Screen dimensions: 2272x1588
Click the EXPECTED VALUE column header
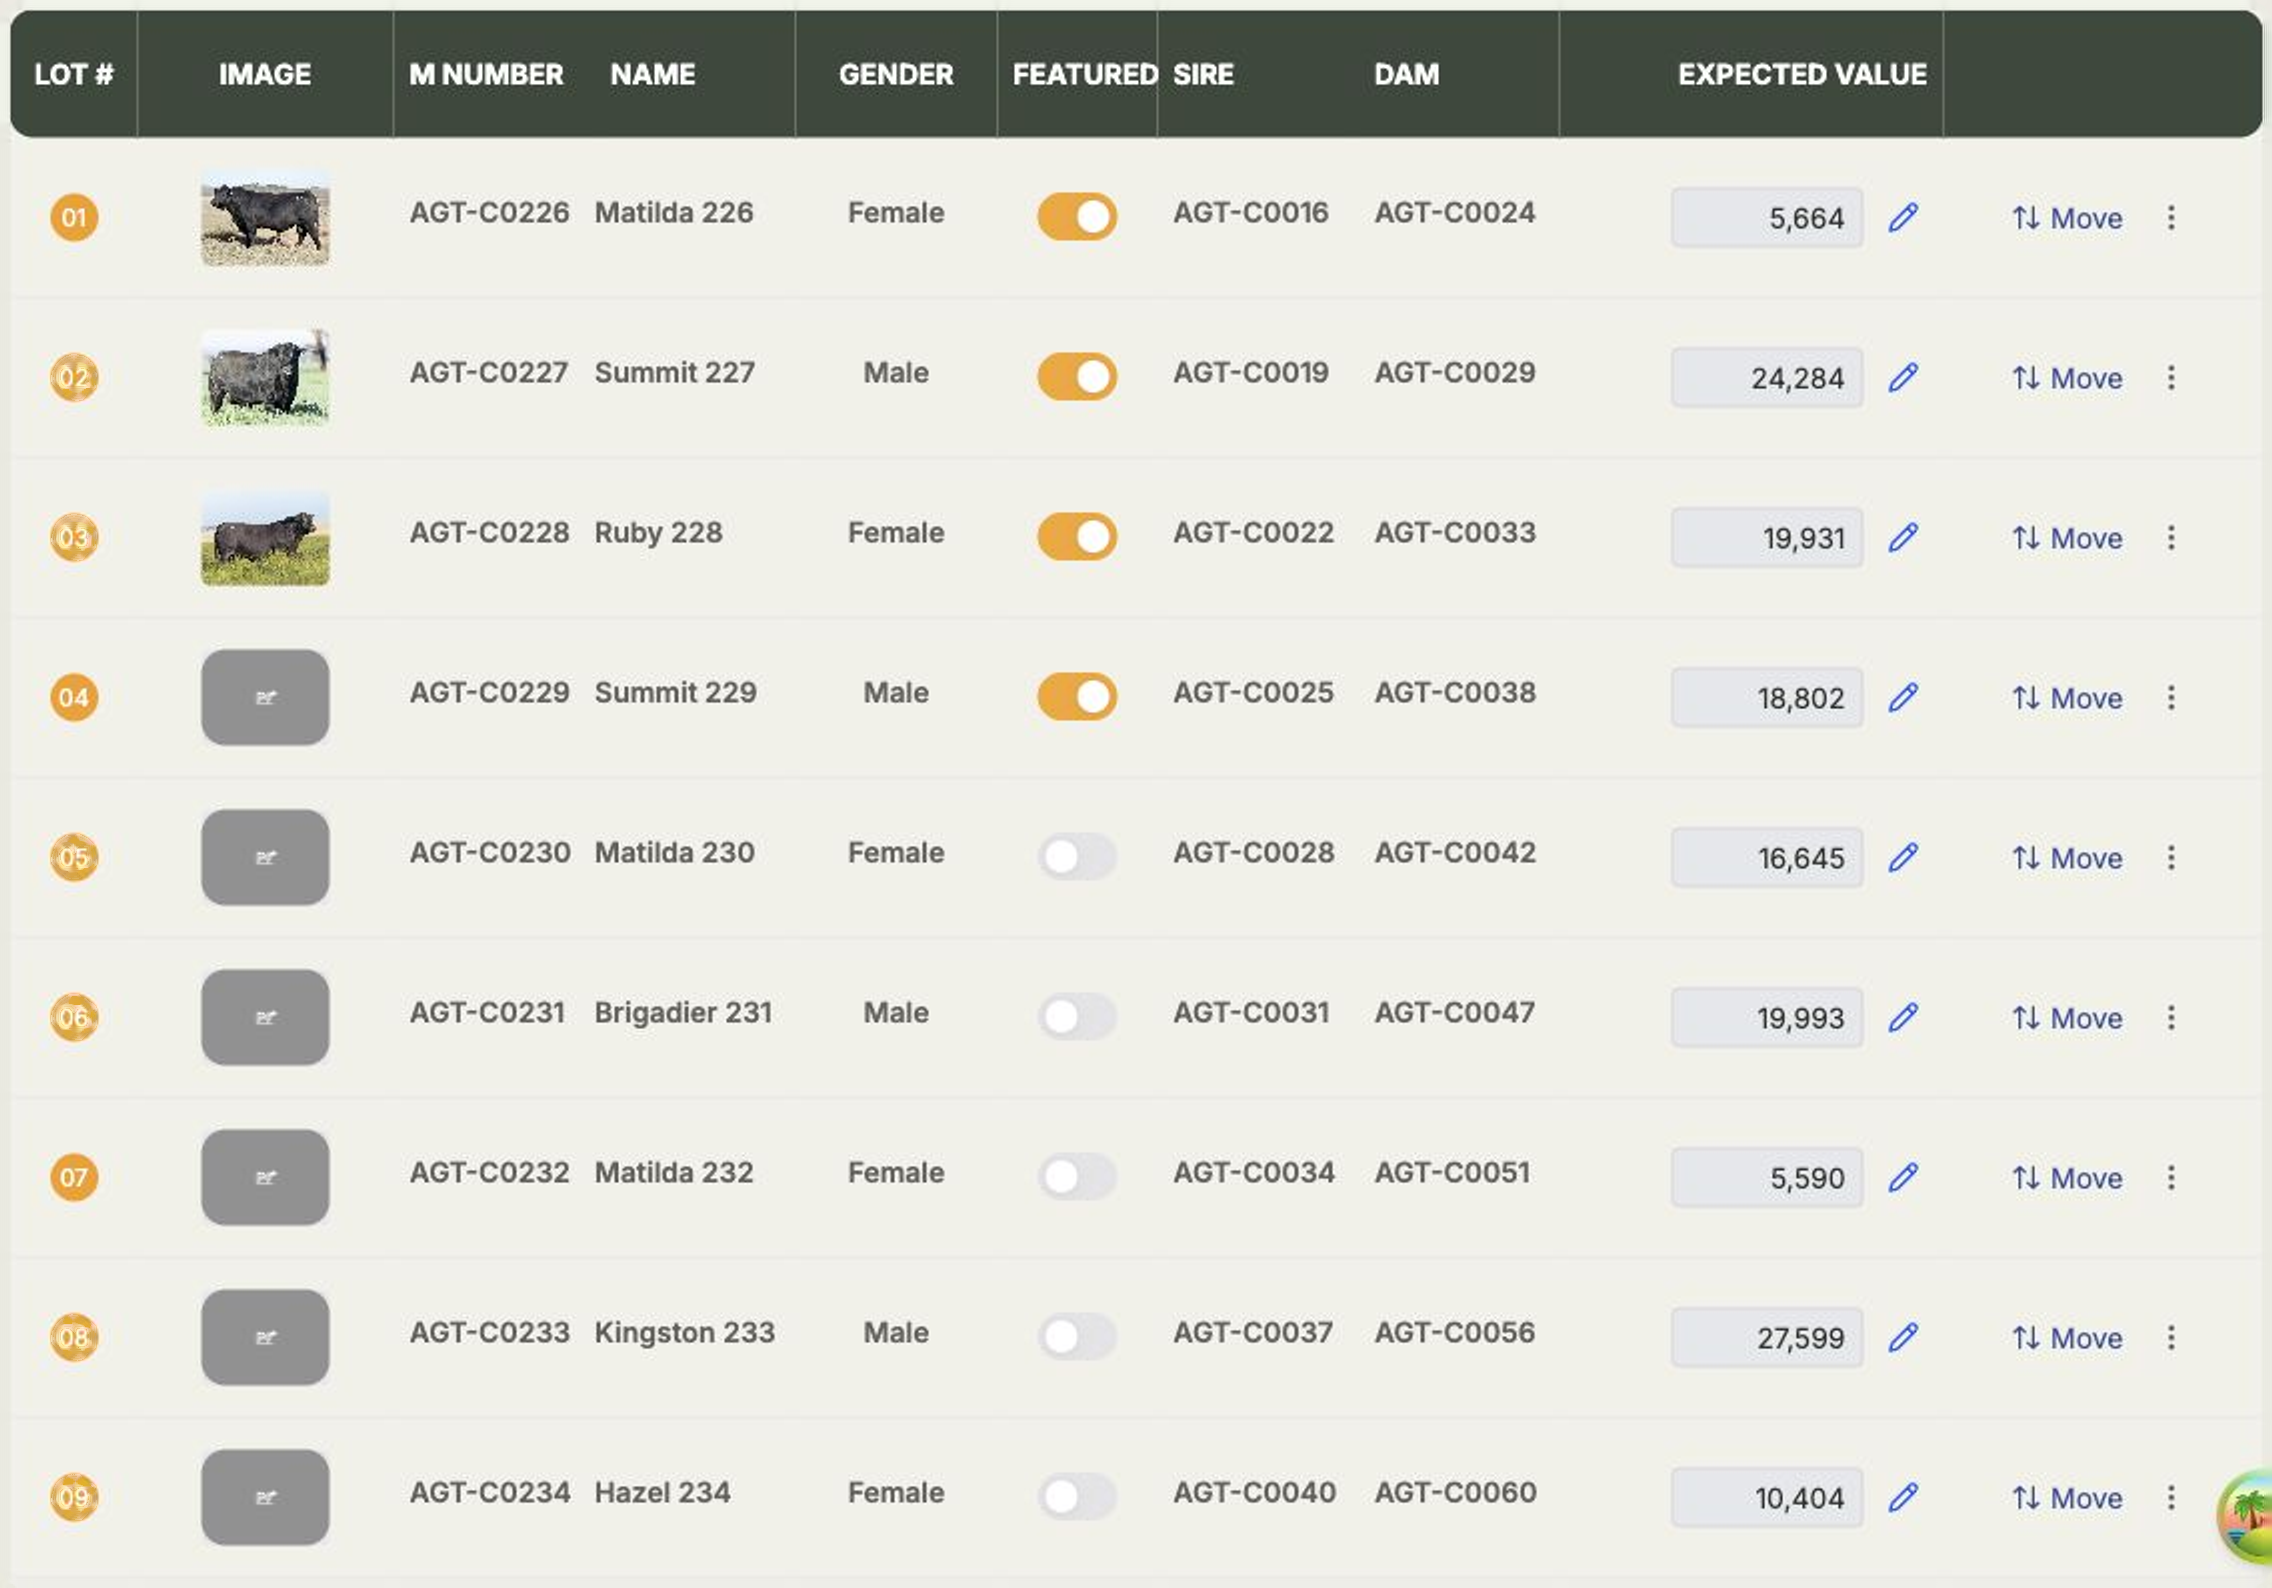click(x=1802, y=74)
